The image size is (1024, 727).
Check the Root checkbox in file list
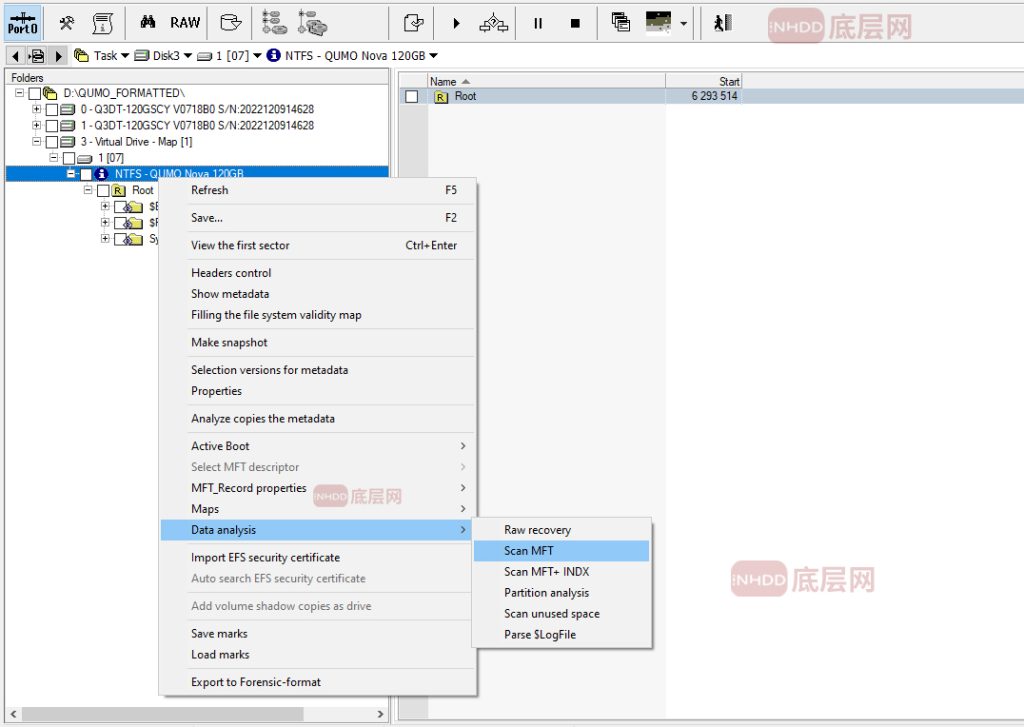pos(411,97)
